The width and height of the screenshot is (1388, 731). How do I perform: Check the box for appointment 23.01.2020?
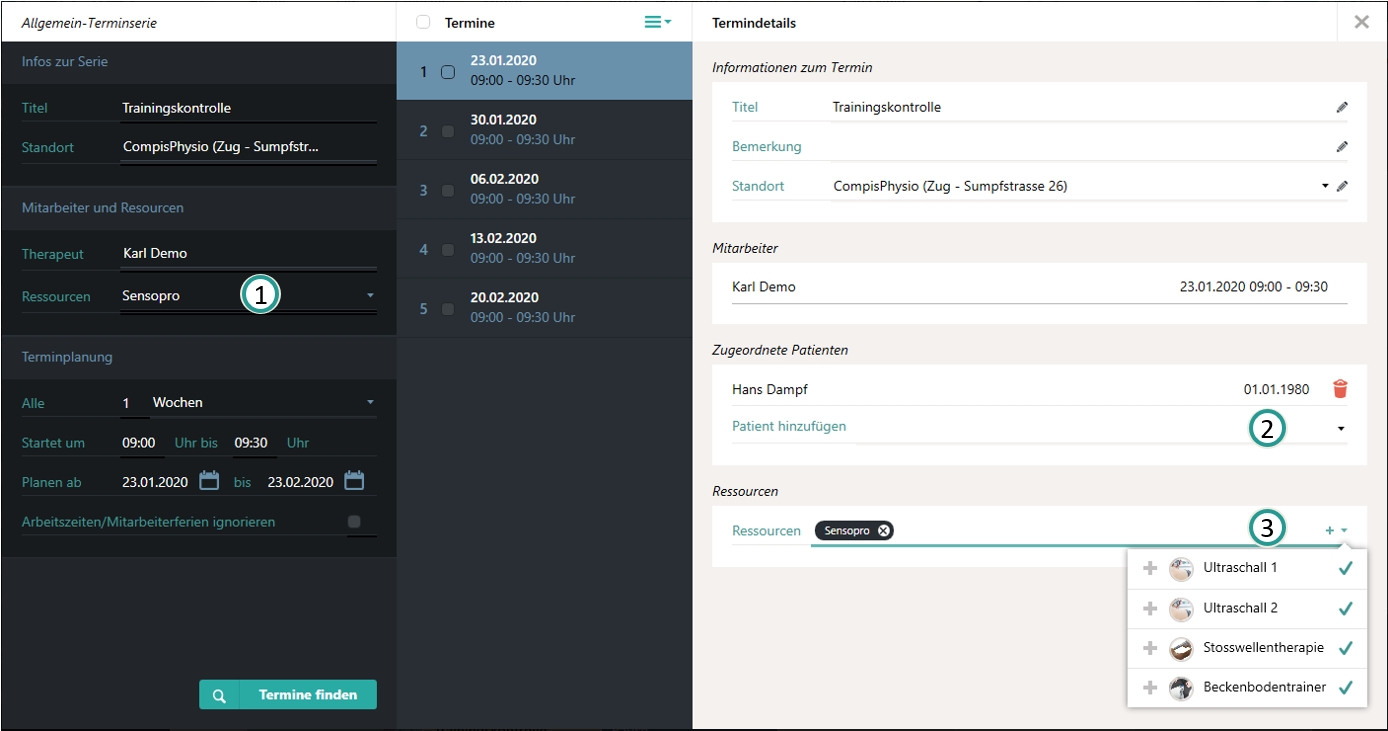pos(448,72)
